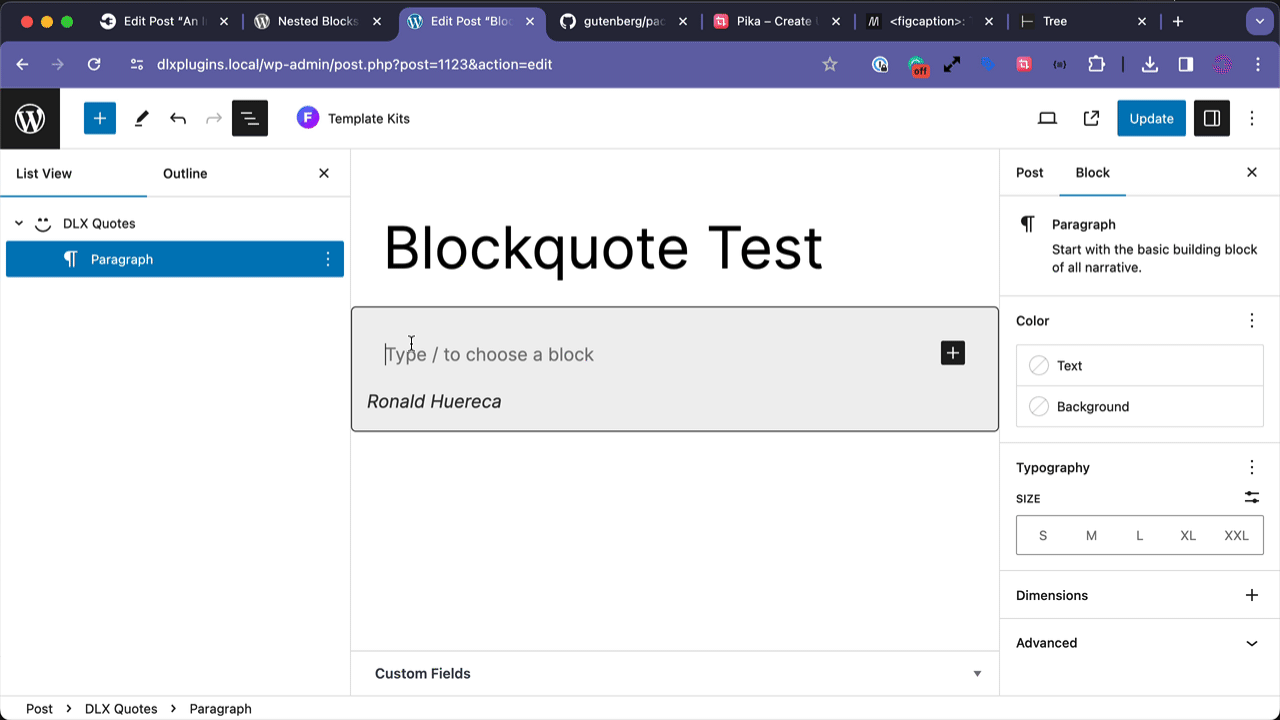
Task: Open the WordPress logo menu
Action: click(30, 118)
